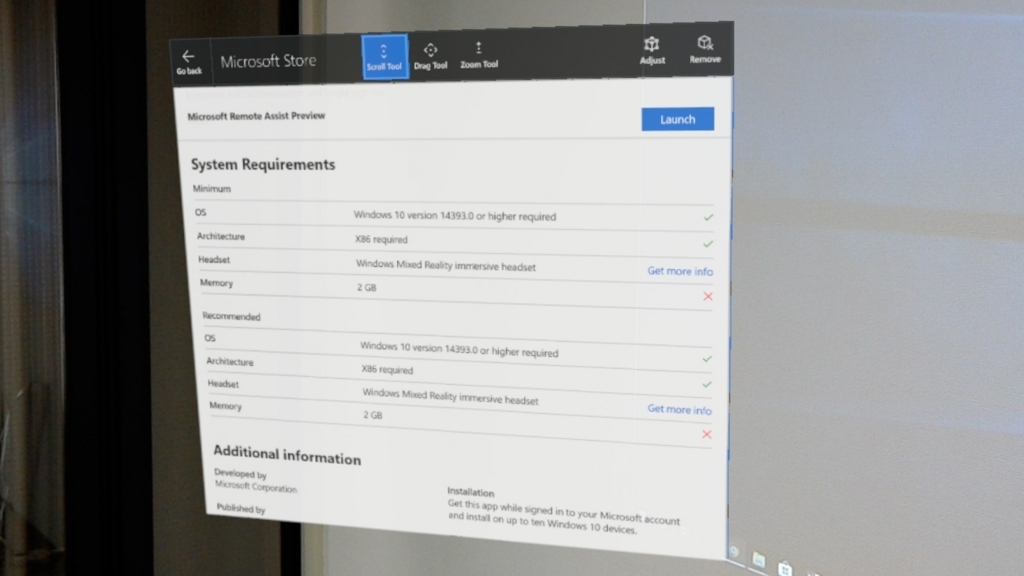Remove the Microsoft Store window

(x=705, y=50)
